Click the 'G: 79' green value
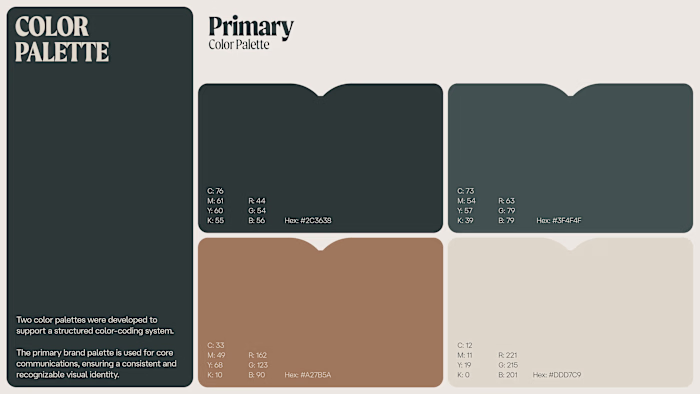The height and width of the screenshot is (394, 700). pos(507,211)
